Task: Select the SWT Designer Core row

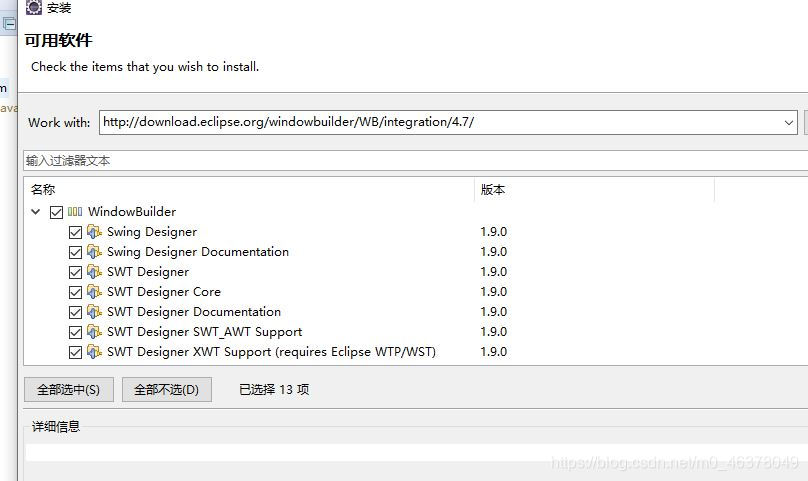Action: (x=164, y=292)
